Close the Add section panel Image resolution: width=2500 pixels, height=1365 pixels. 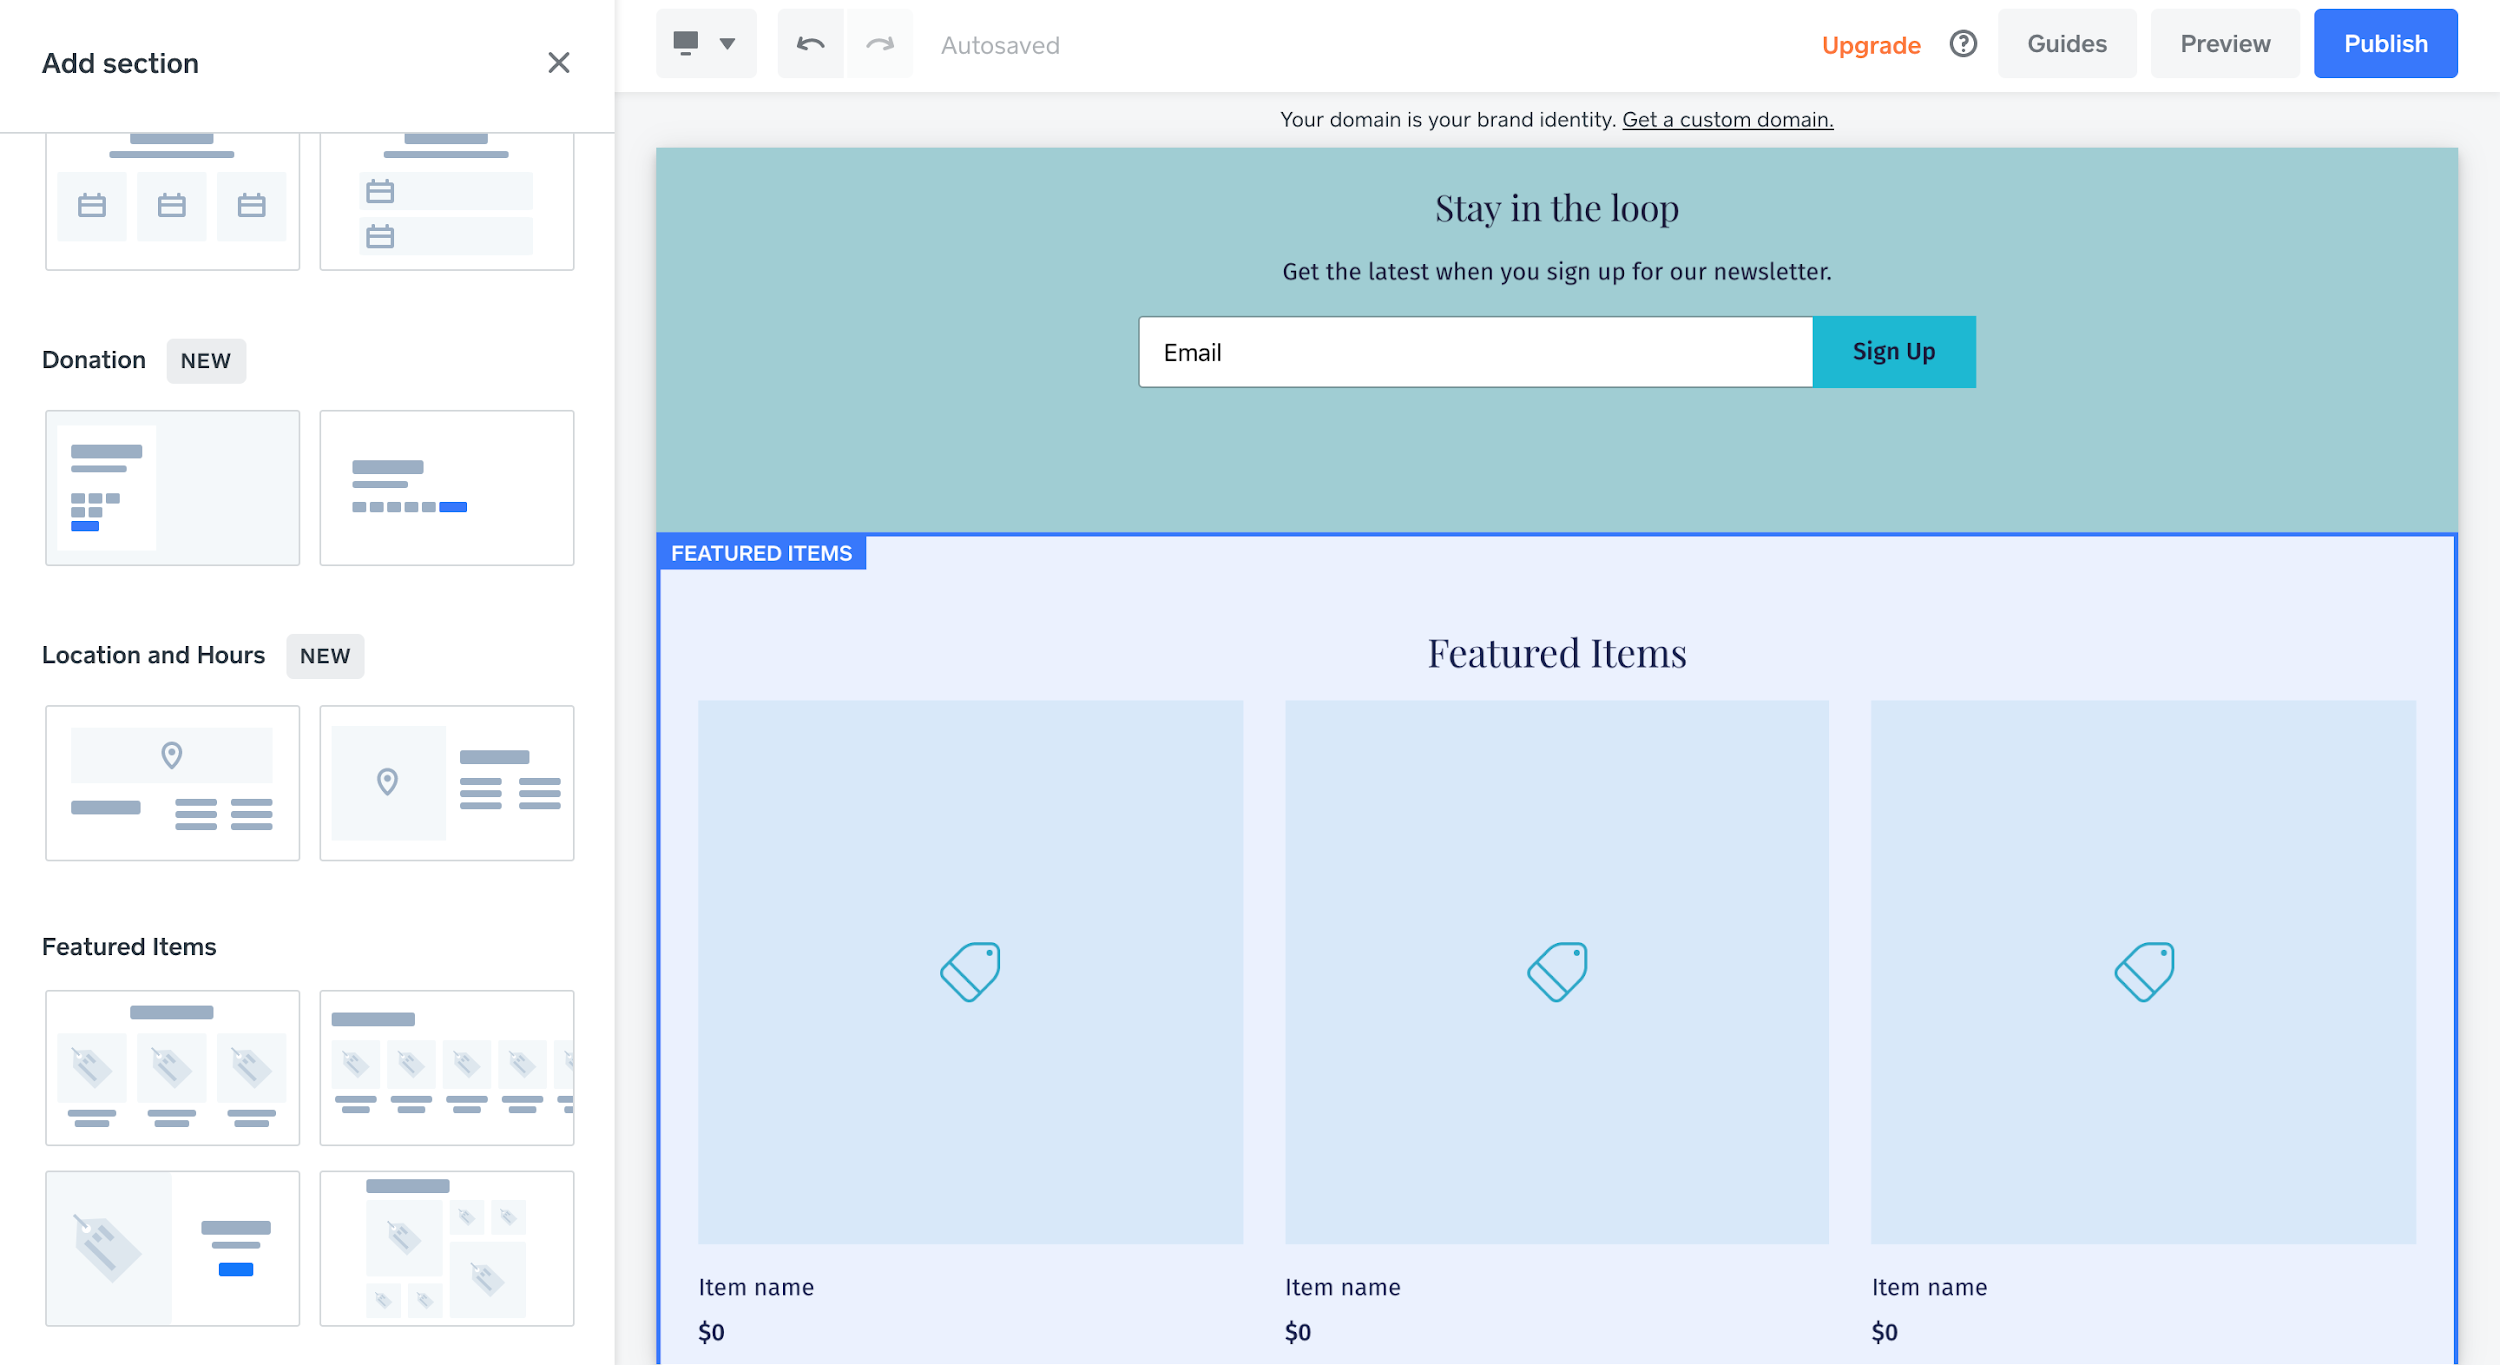coord(560,63)
